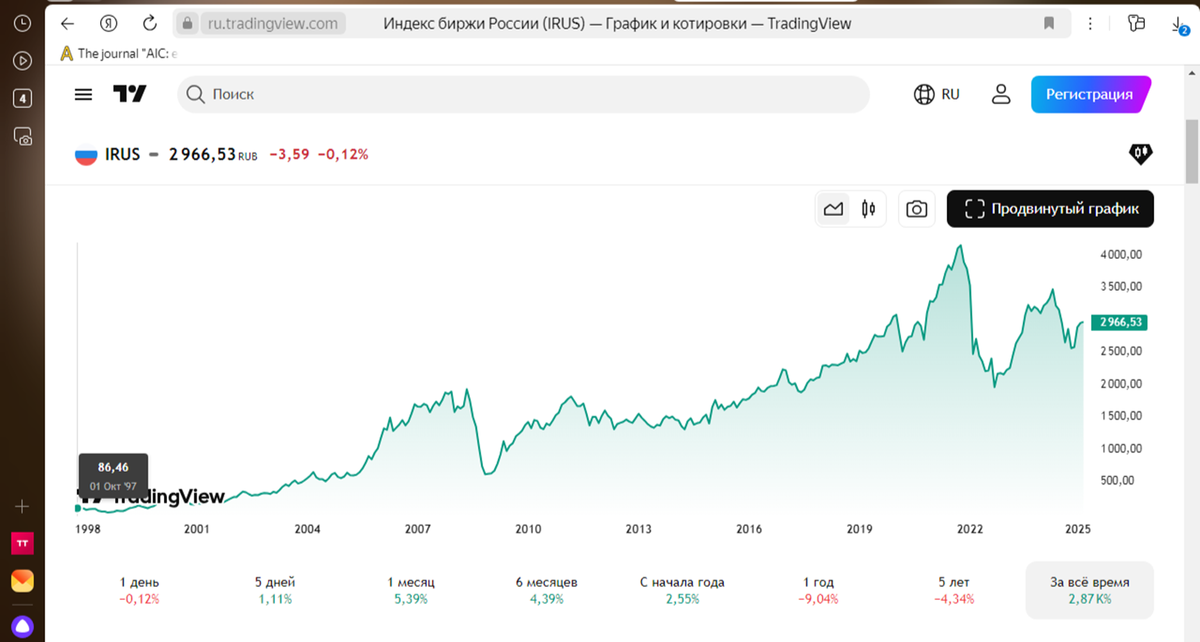Open the RU language selector

(x=936, y=94)
